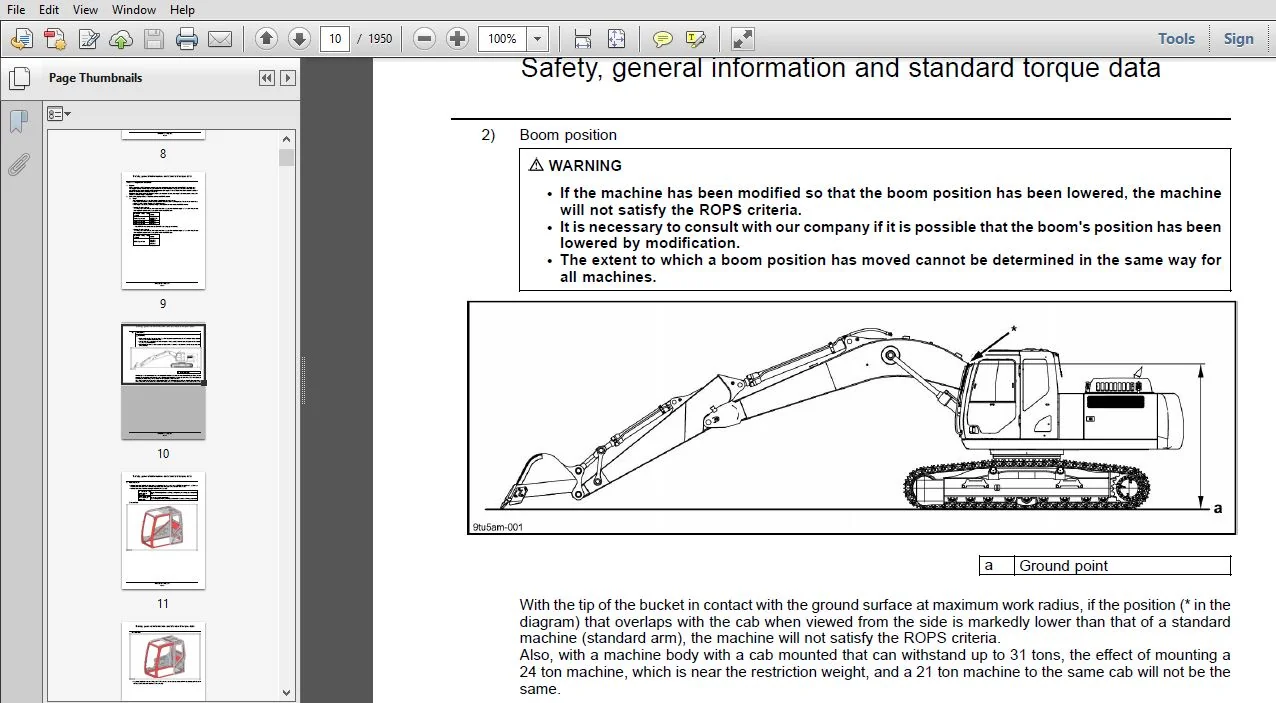Click the Save (floppy disk) icon
The width and height of the screenshot is (1276, 703).
click(x=153, y=39)
